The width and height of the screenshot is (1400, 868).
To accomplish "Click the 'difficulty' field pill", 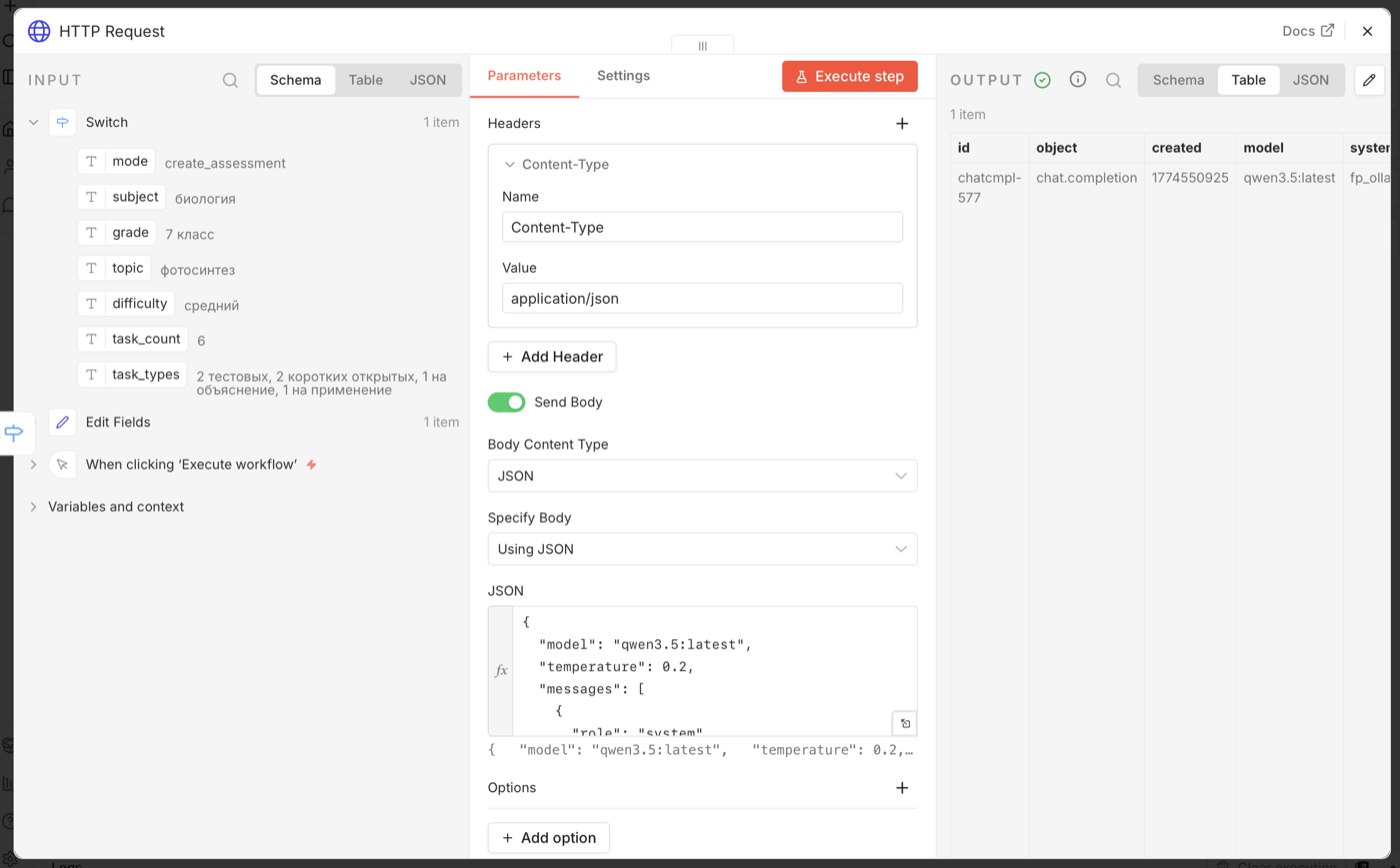I will coord(126,303).
